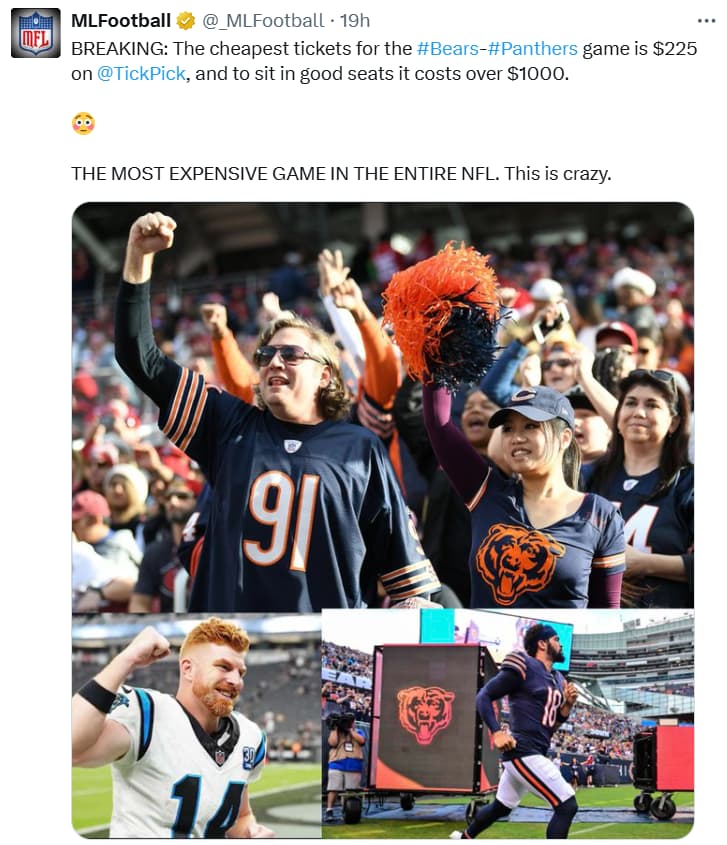Image resolution: width=727 pixels, height=845 pixels.
Task: Click the Bears logo on the woman's shirt
Action: tap(516, 563)
